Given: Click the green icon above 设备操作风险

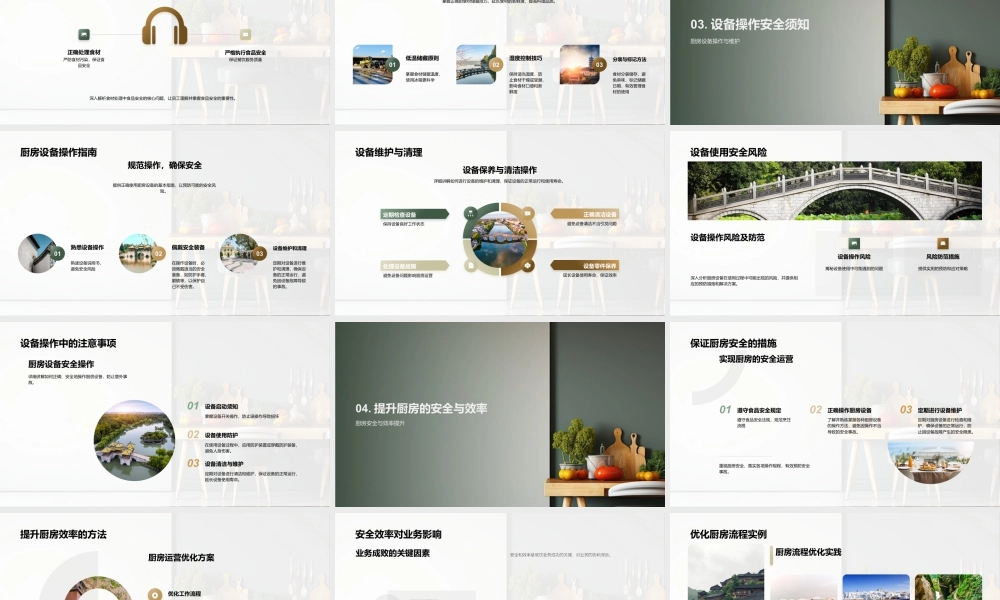Looking at the screenshot, I should [854, 243].
